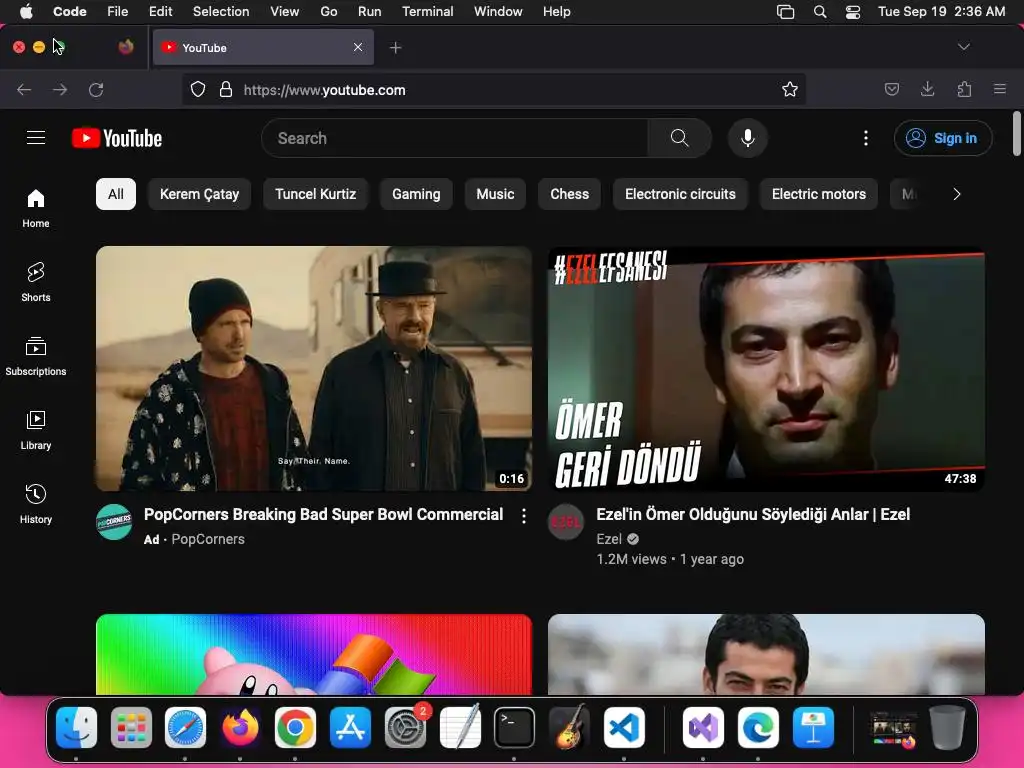1024x768 pixels.
Task: Open the Go menu
Action: (328, 12)
